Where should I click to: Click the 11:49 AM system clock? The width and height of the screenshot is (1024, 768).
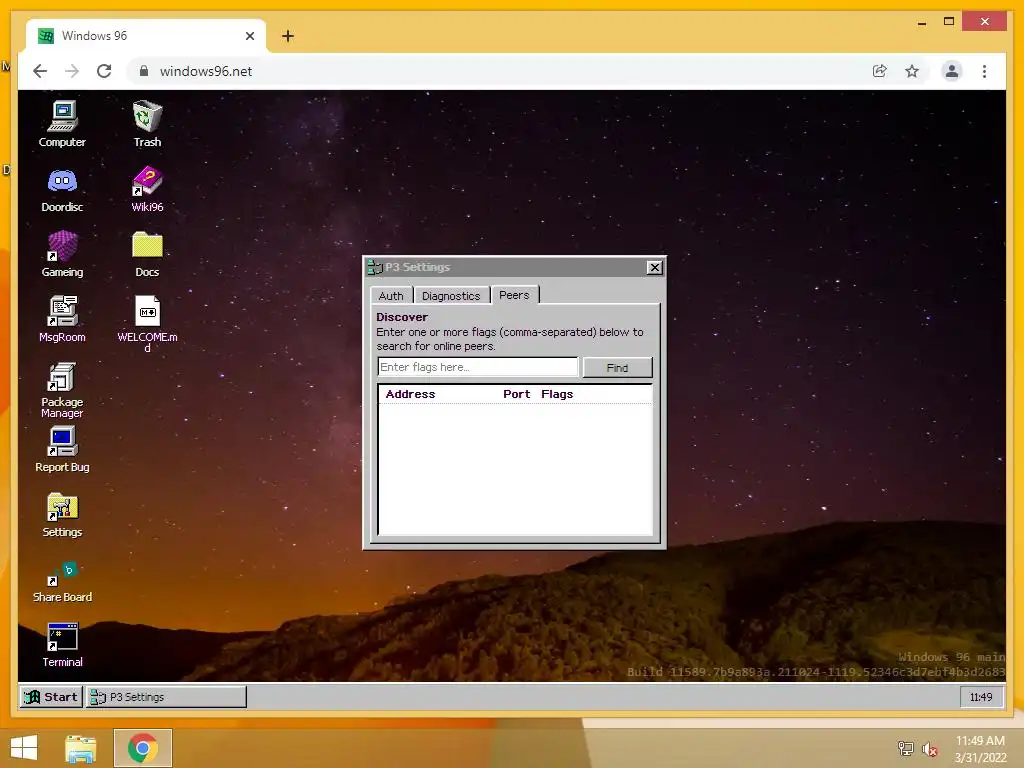click(980, 749)
